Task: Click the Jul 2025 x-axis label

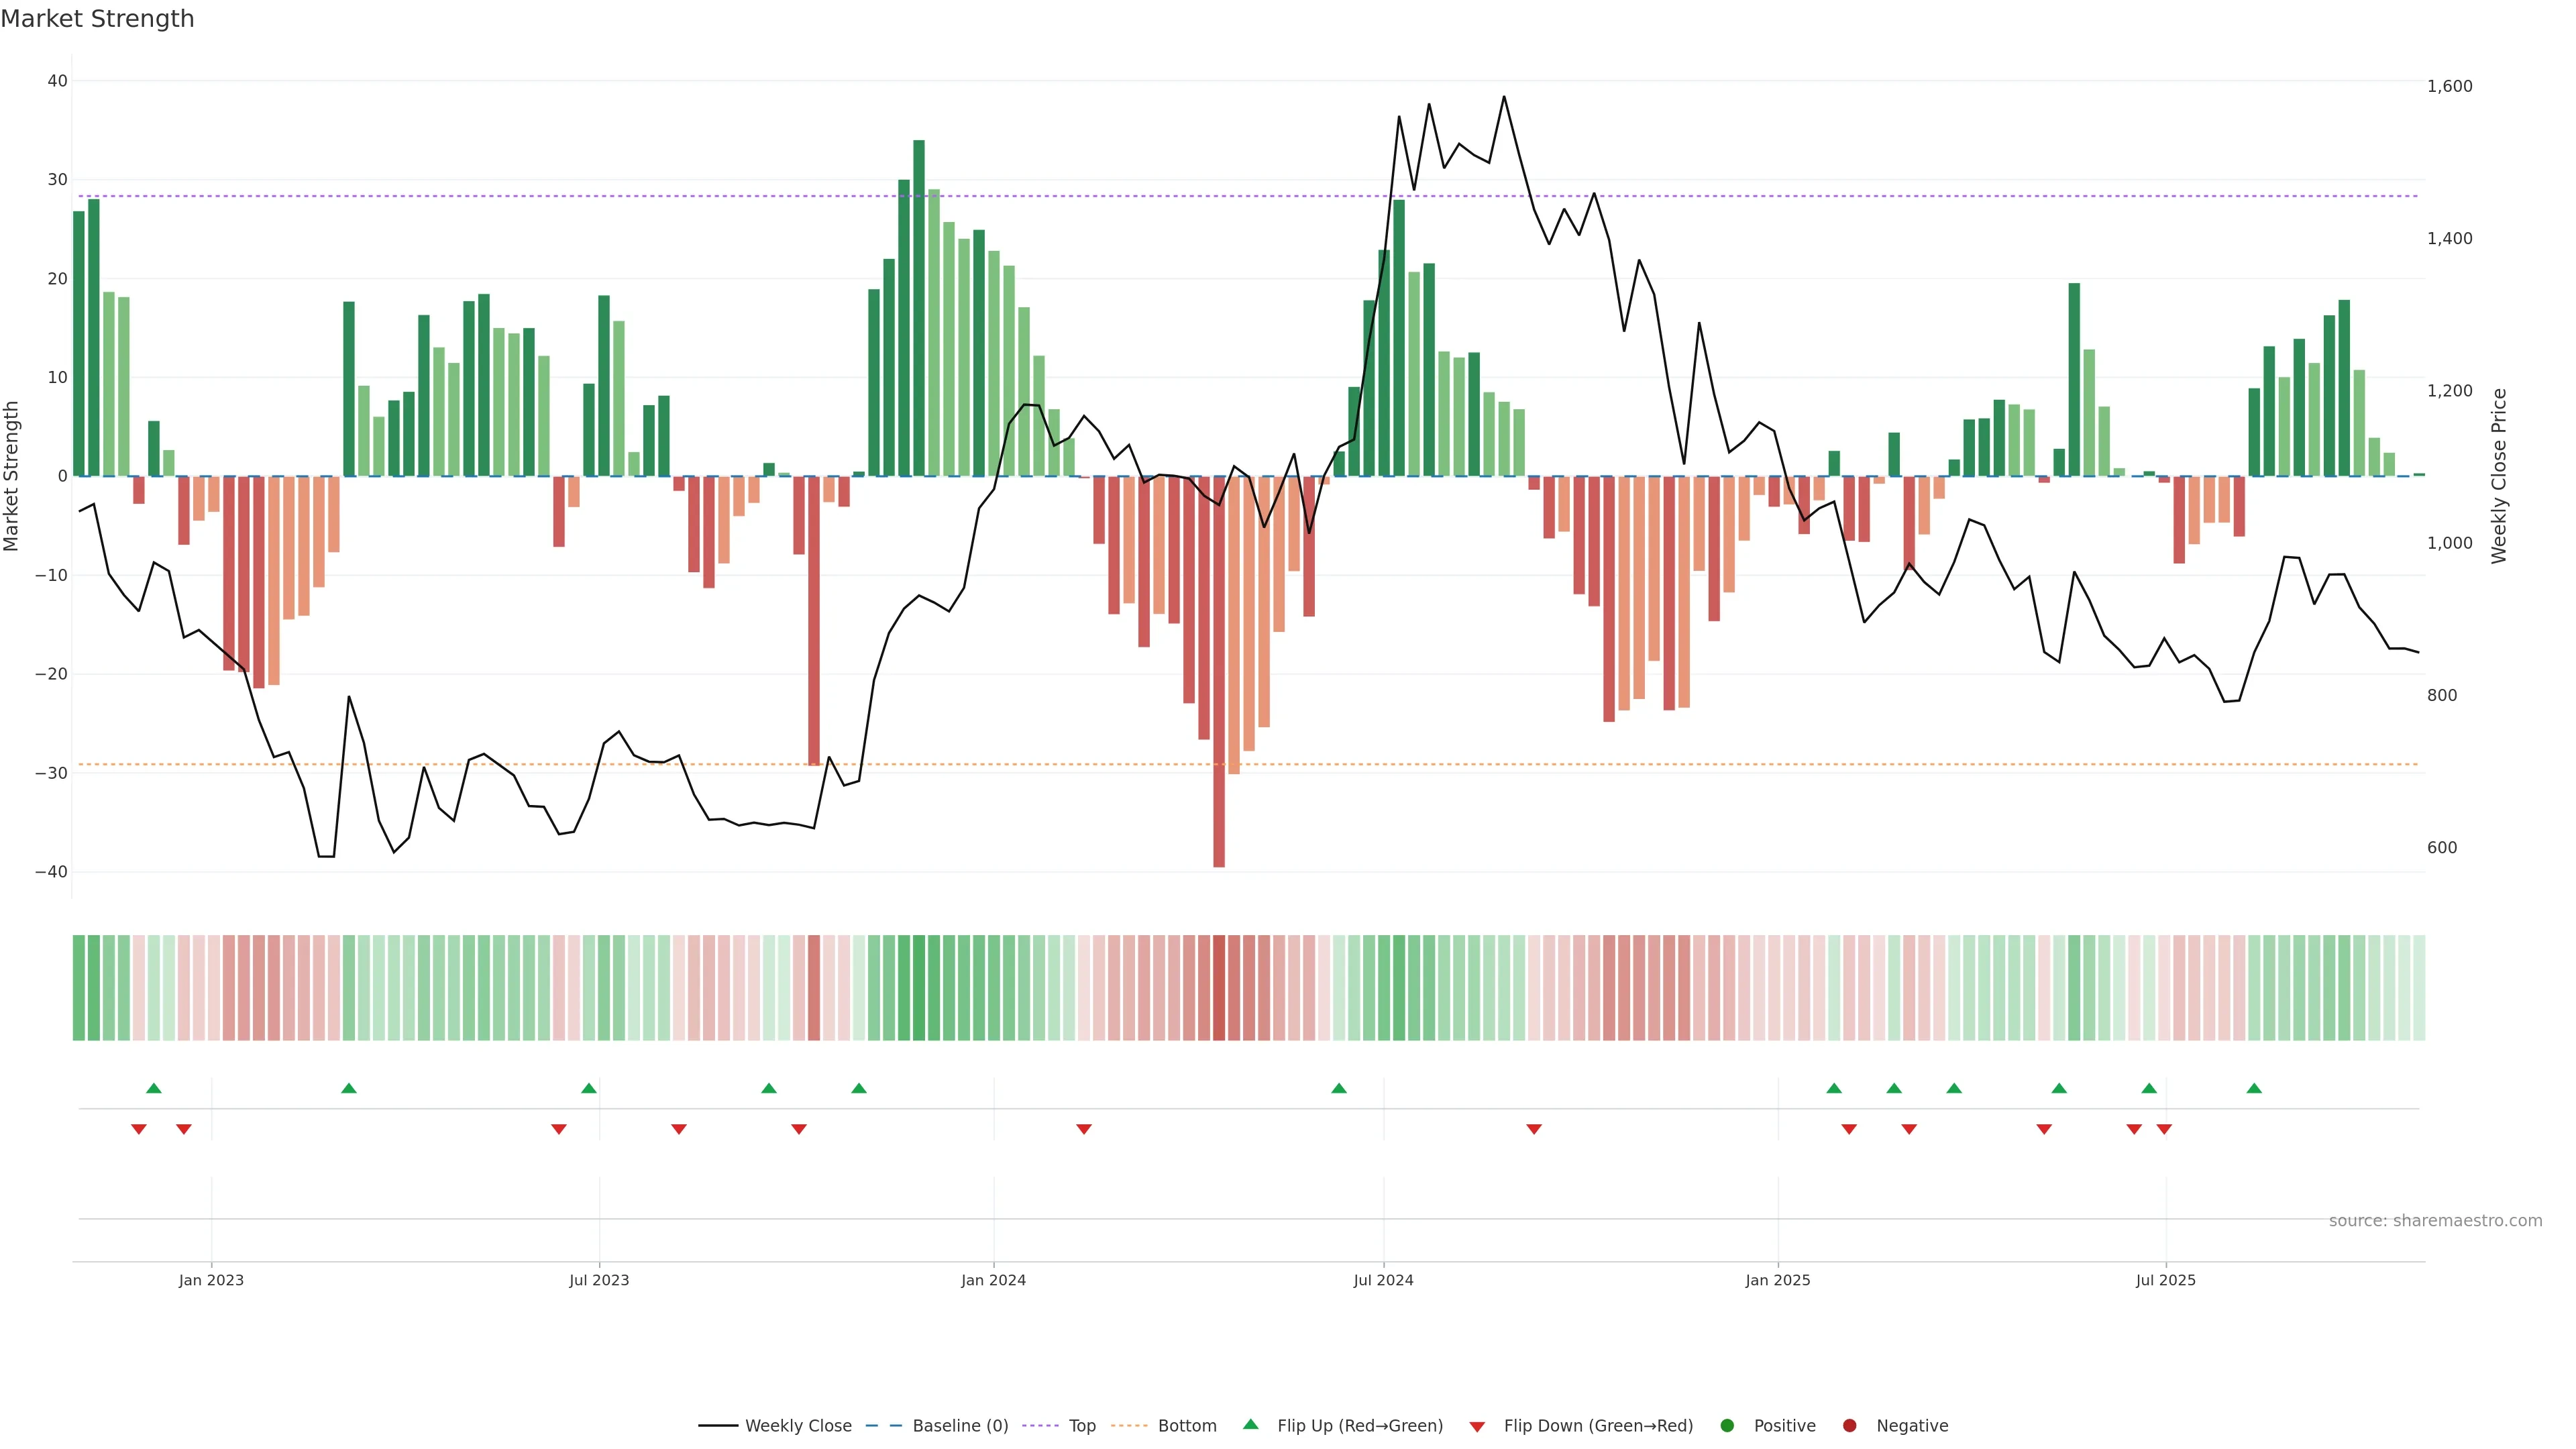Action: tap(2165, 1280)
